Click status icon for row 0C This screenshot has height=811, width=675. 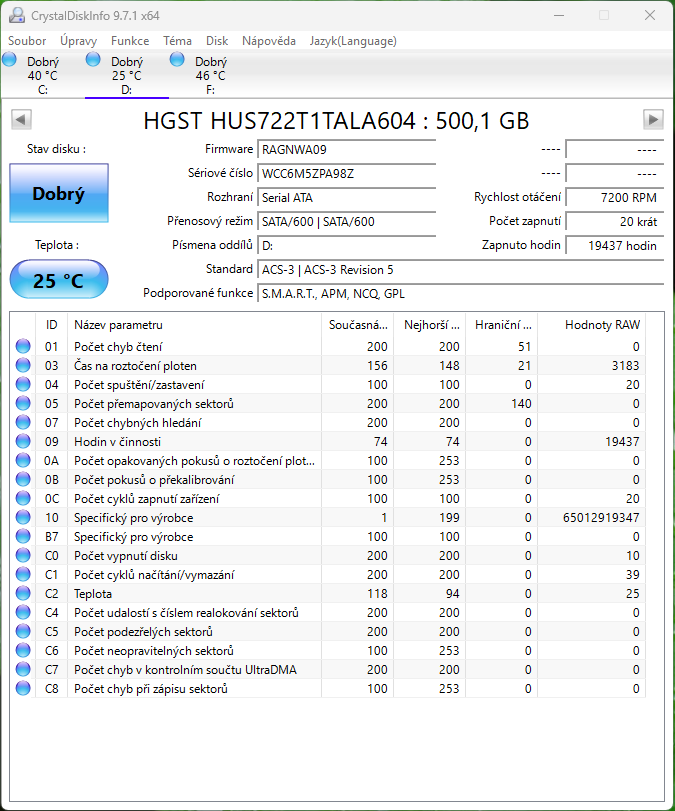23,498
